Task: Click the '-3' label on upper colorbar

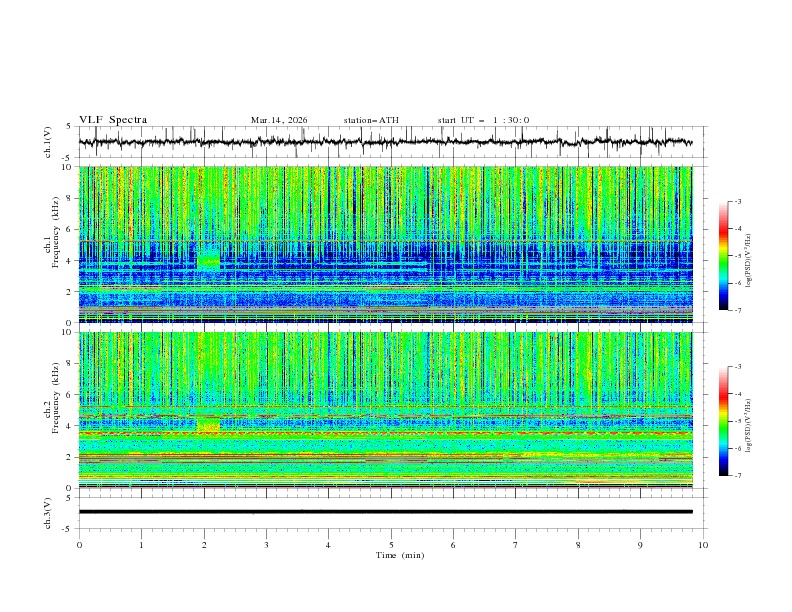Action: pos(738,201)
